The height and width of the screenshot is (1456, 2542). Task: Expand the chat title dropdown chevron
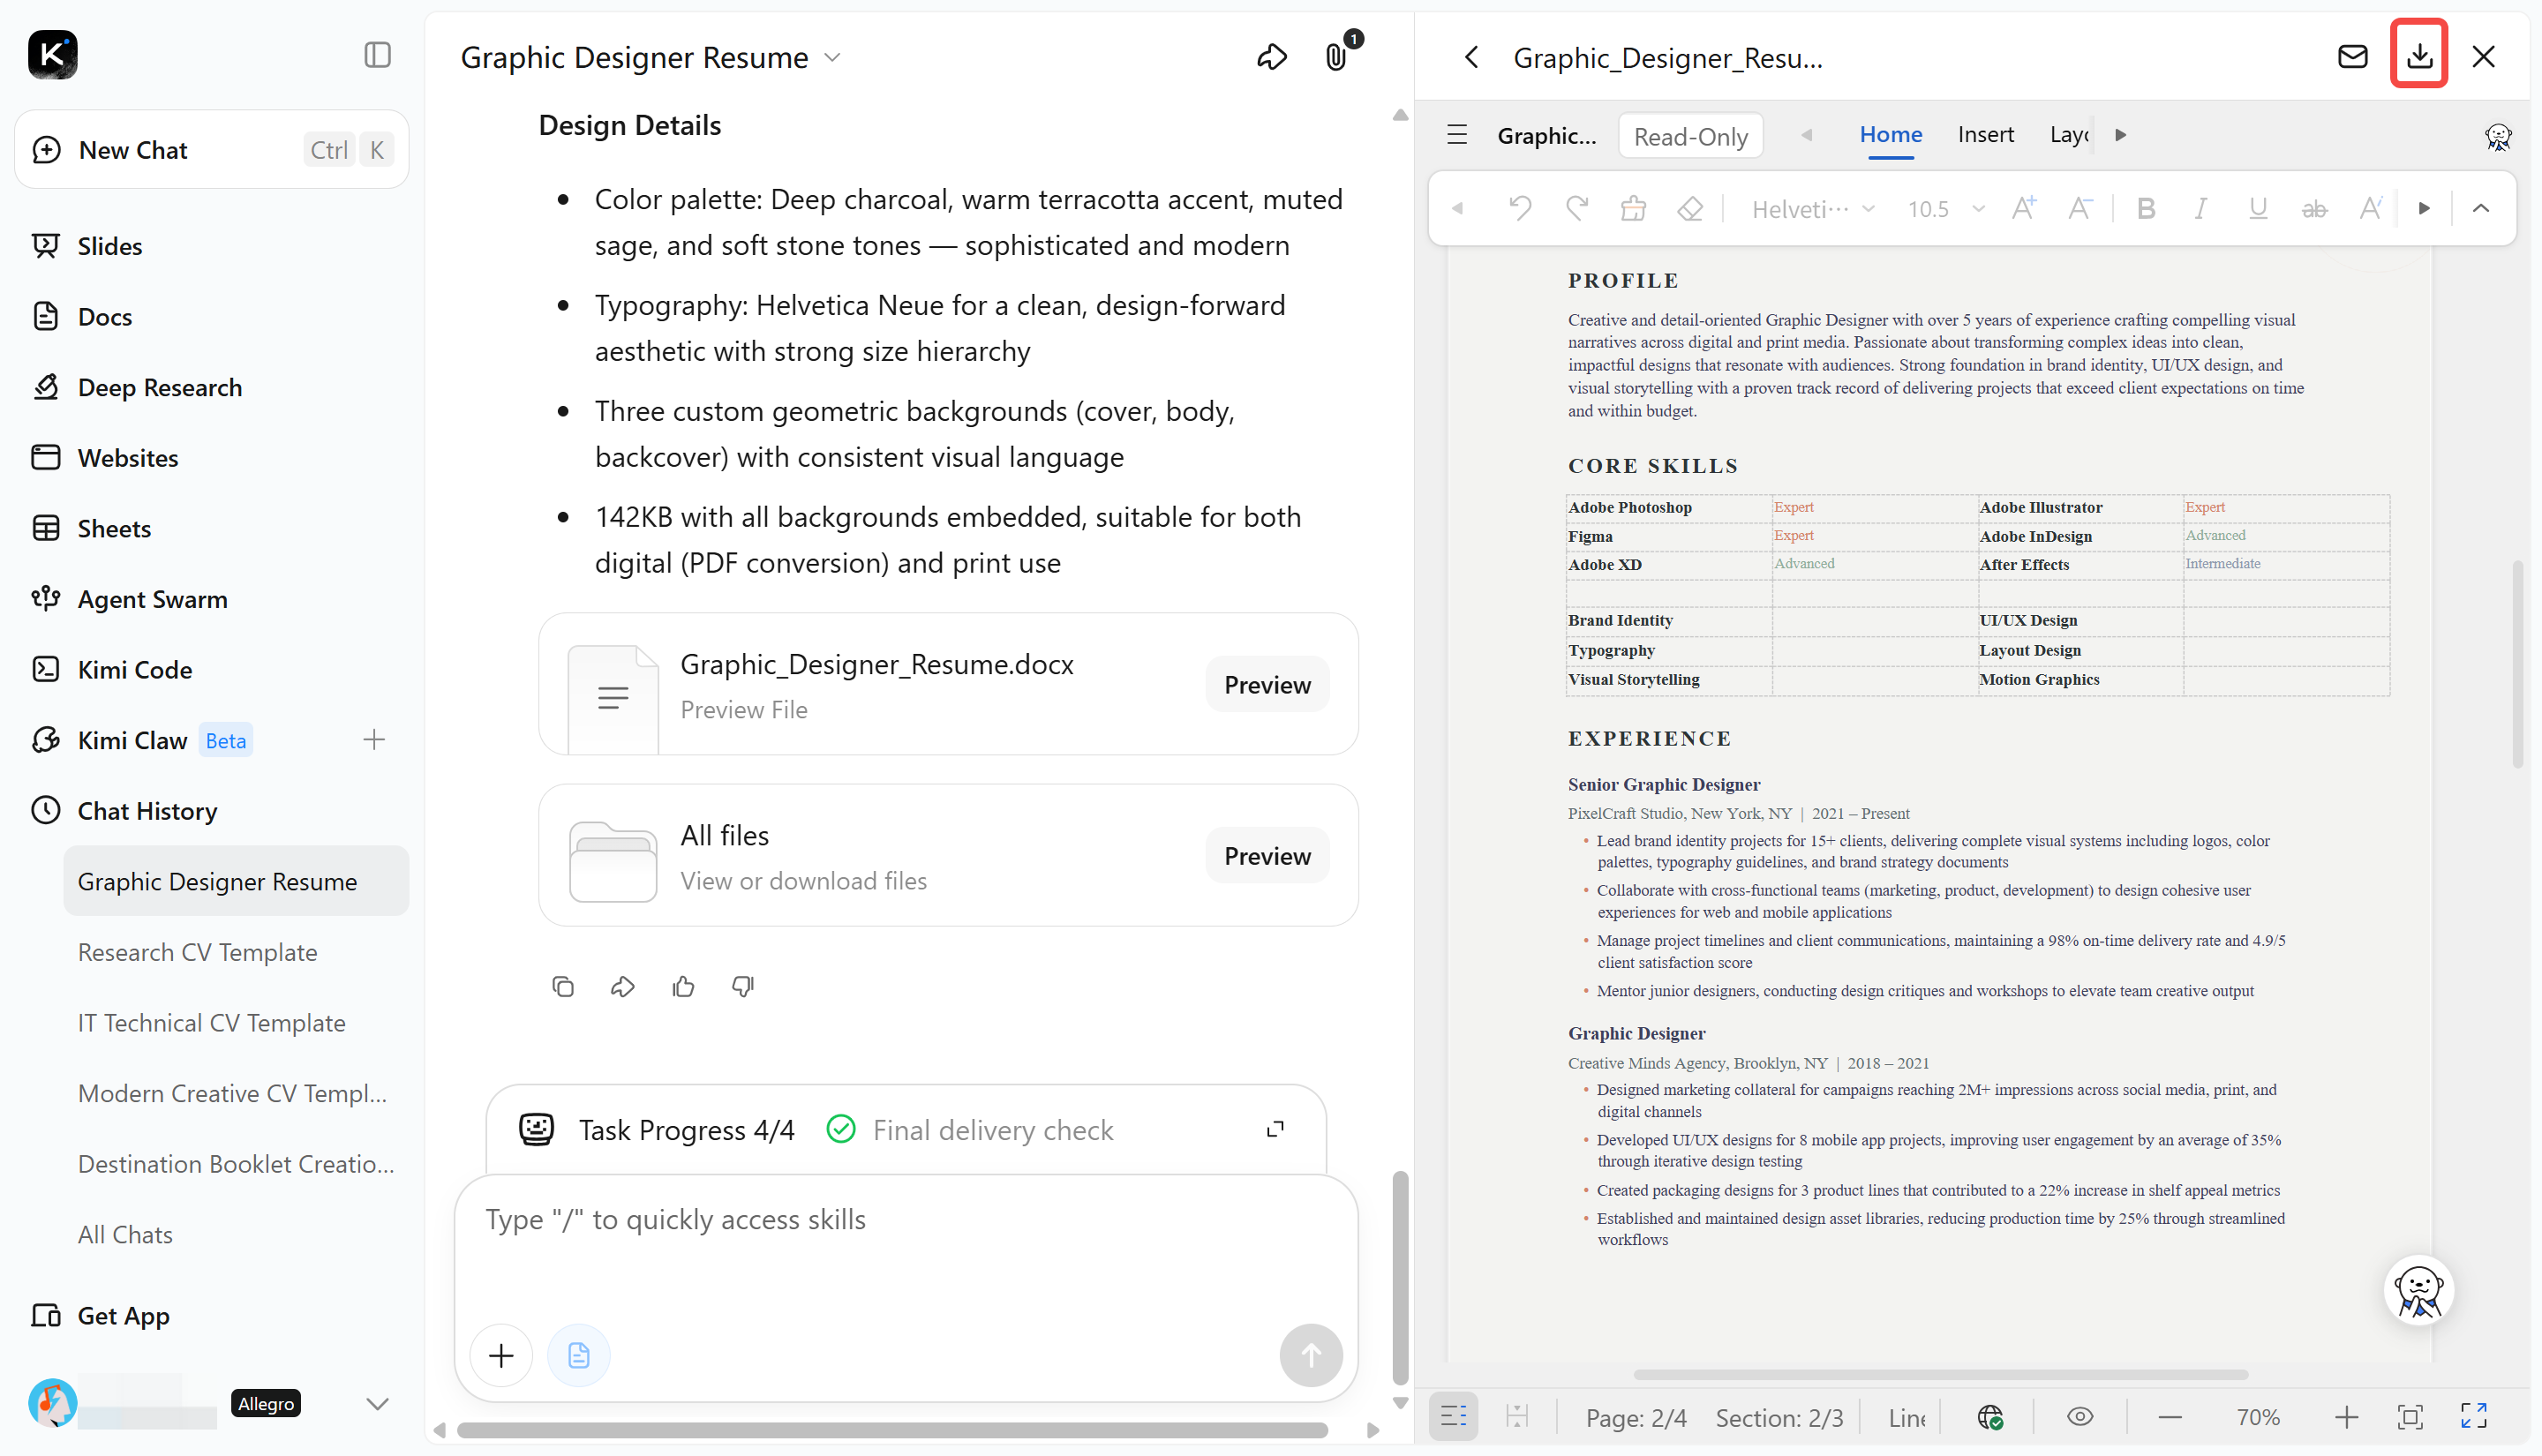point(832,58)
